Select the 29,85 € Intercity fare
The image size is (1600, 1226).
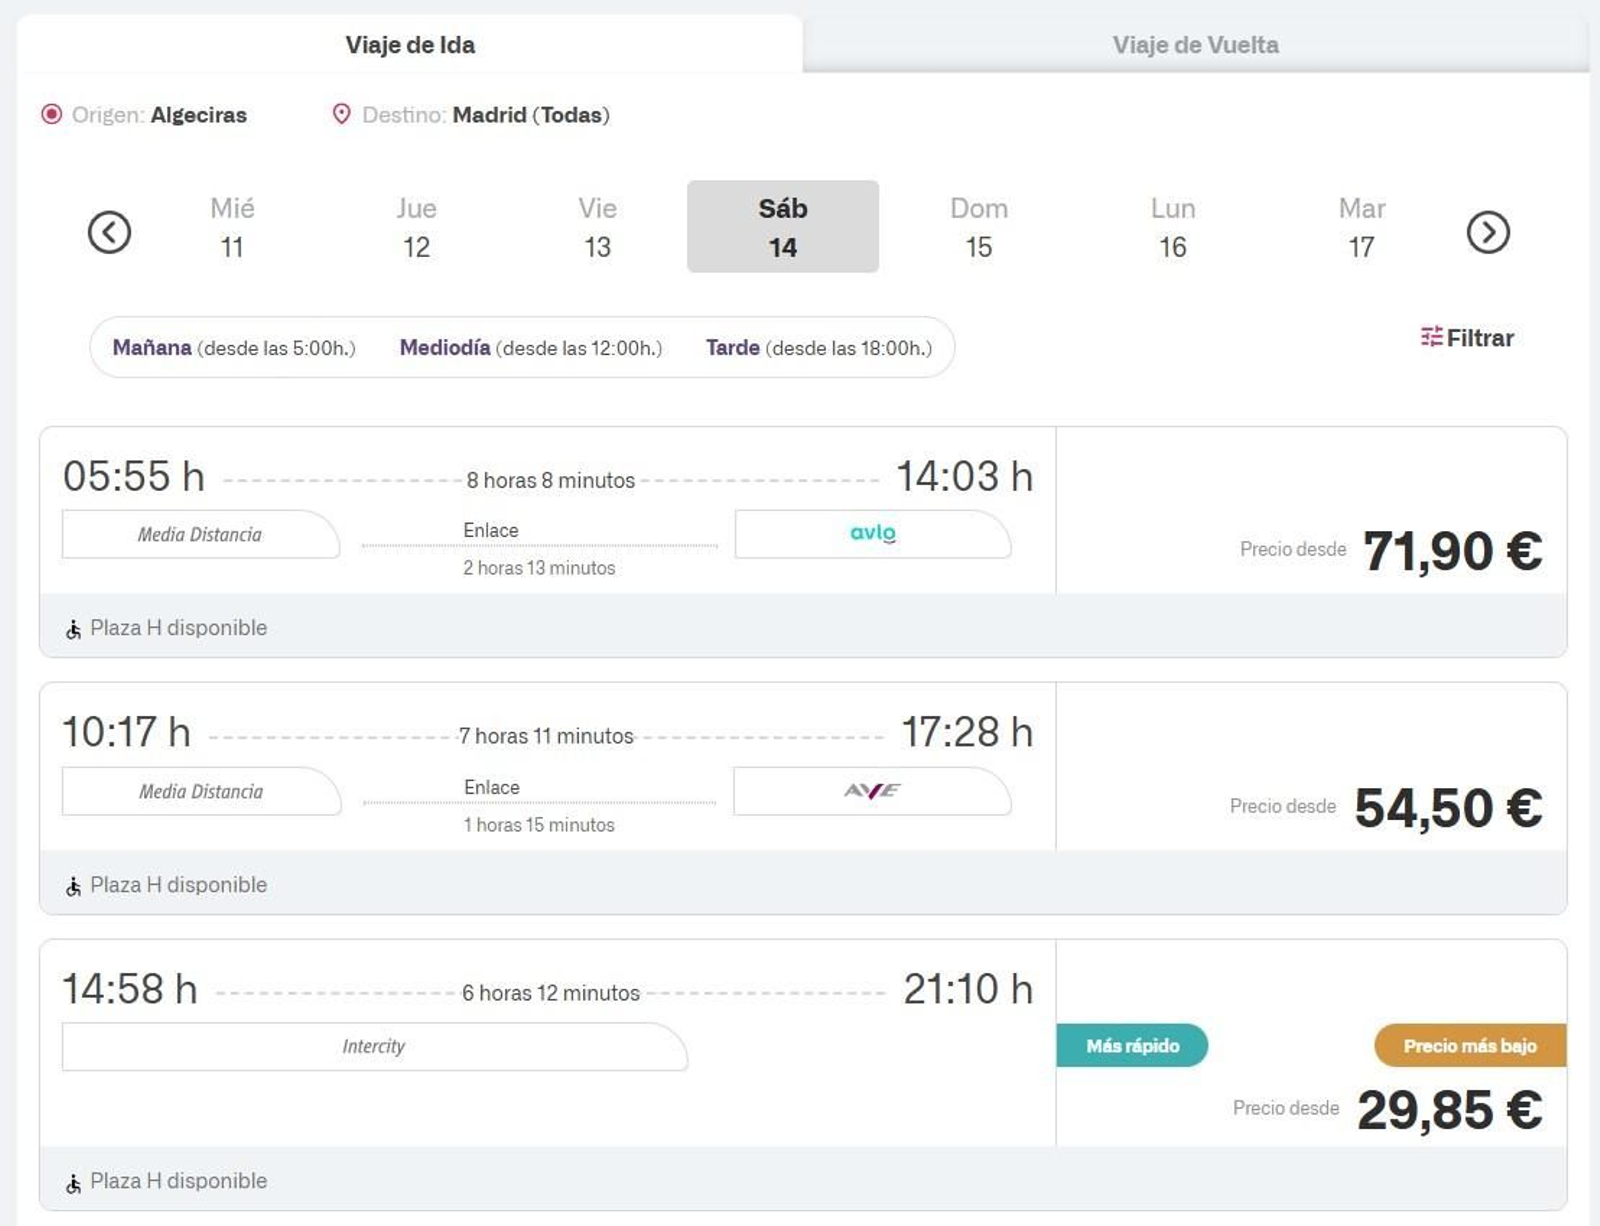(x=1448, y=1110)
